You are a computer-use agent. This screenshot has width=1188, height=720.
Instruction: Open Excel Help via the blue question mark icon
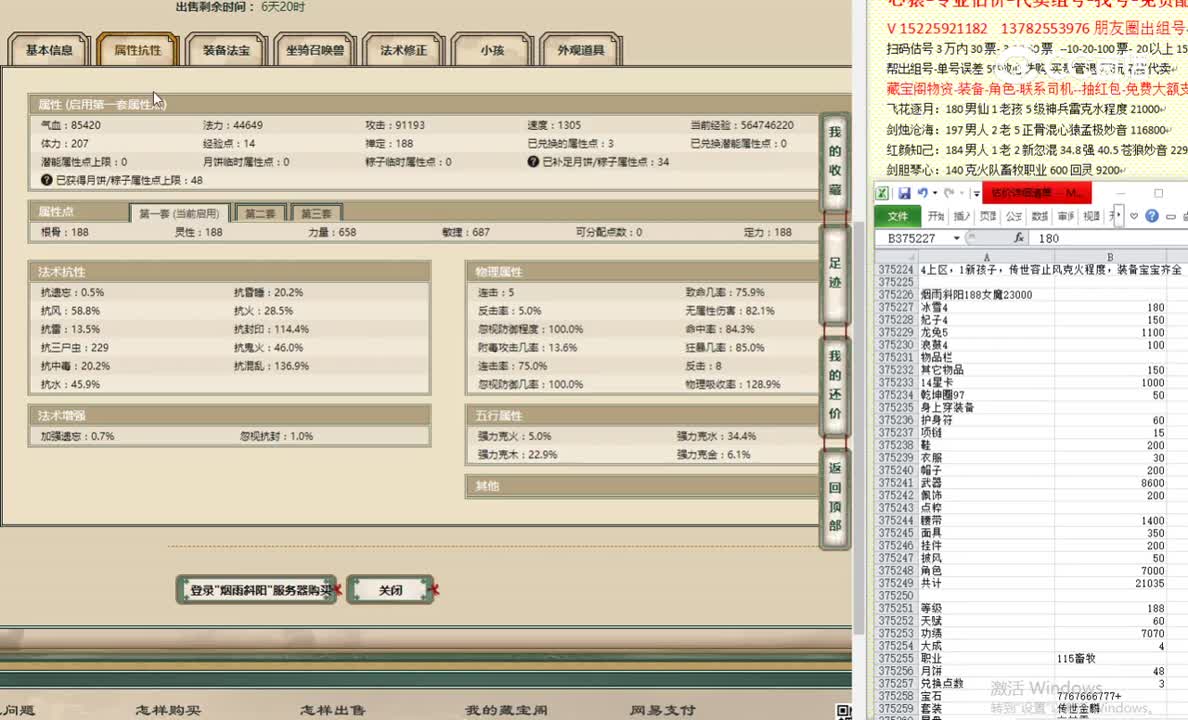[1151, 216]
